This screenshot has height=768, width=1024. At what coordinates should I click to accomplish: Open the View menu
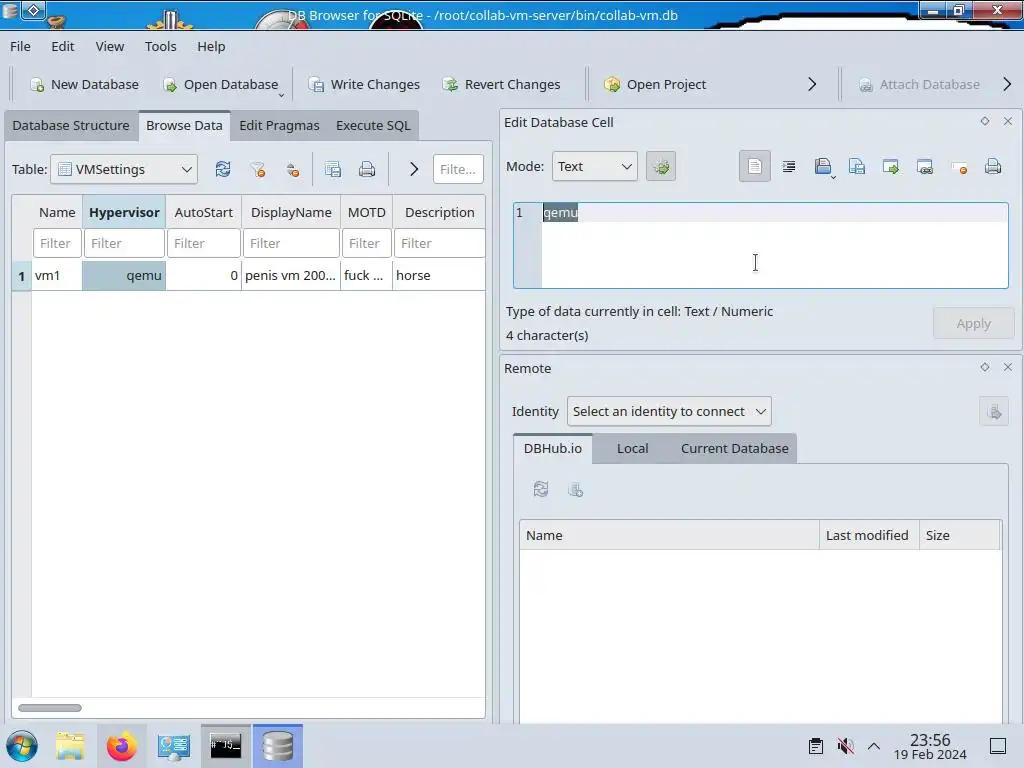[110, 46]
